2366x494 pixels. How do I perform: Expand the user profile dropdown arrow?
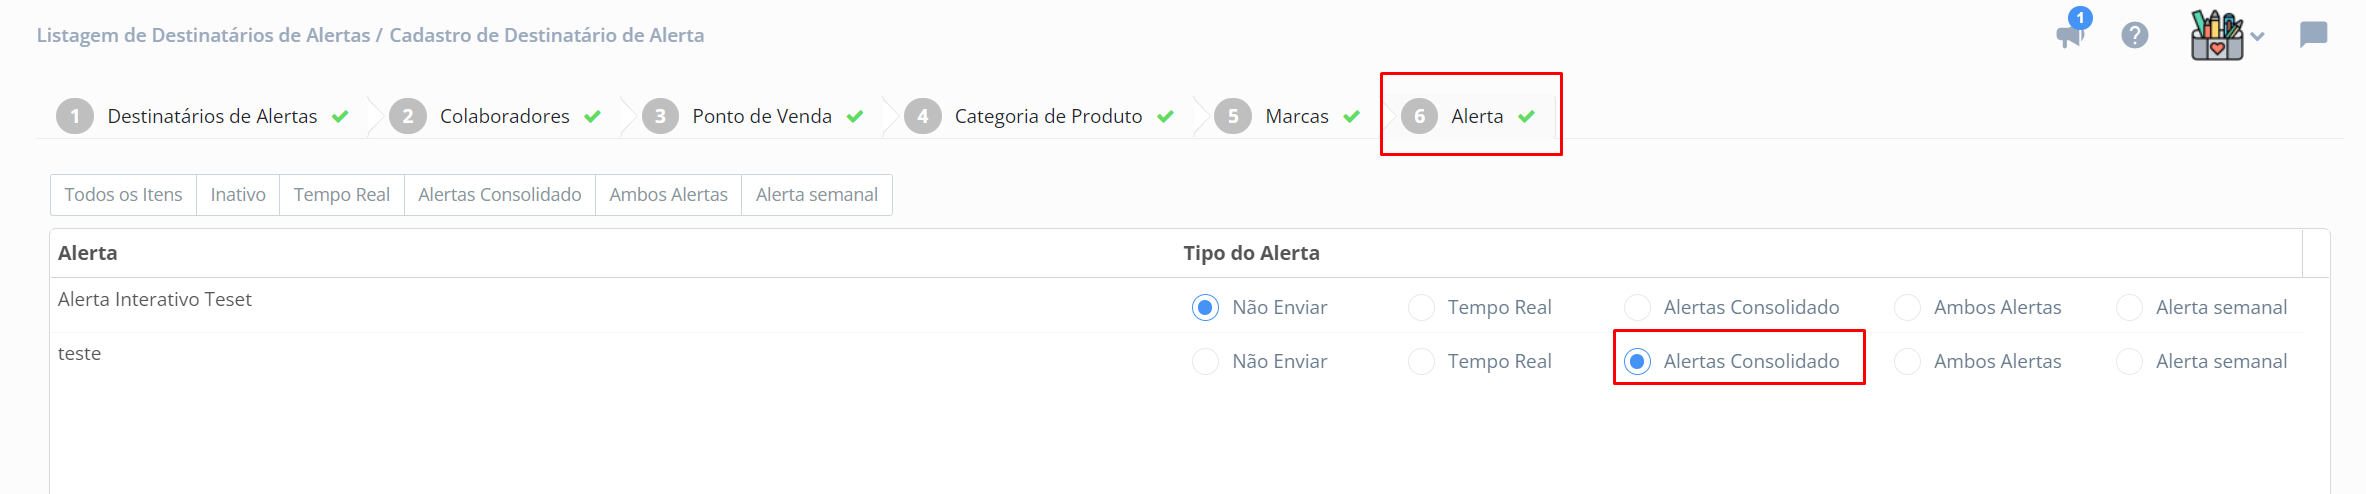[x=2258, y=37]
